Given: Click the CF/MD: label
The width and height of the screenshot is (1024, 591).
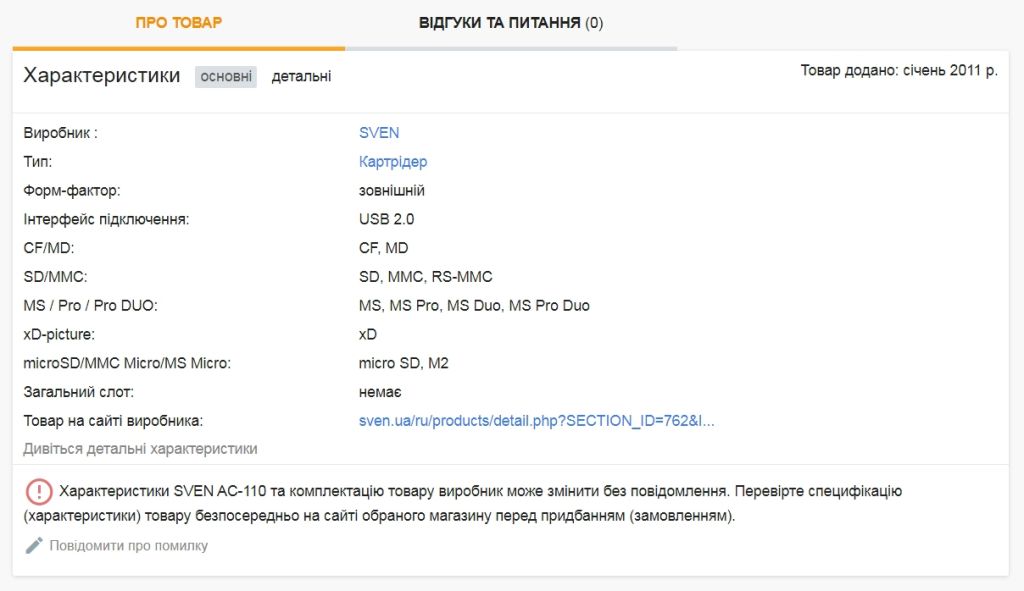Looking at the screenshot, I should (x=49, y=248).
